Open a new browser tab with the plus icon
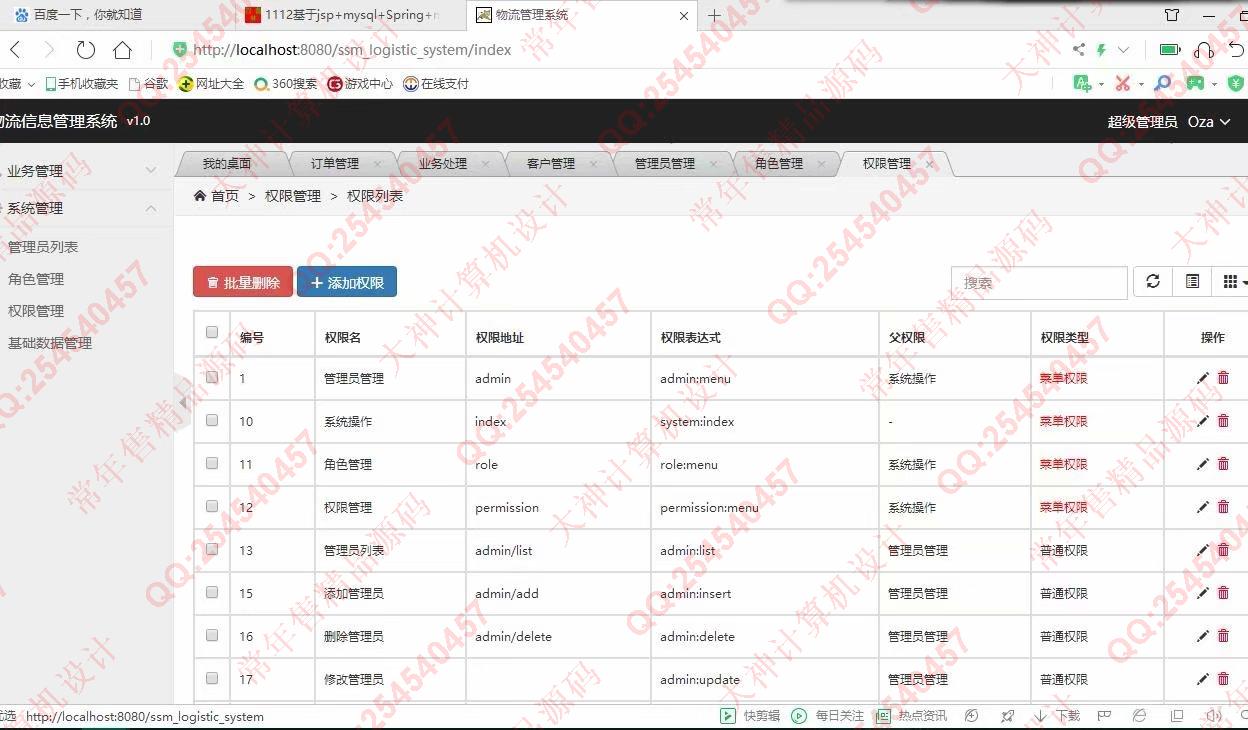The height and width of the screenshot is (730, 1248). (x=714, y=15)
